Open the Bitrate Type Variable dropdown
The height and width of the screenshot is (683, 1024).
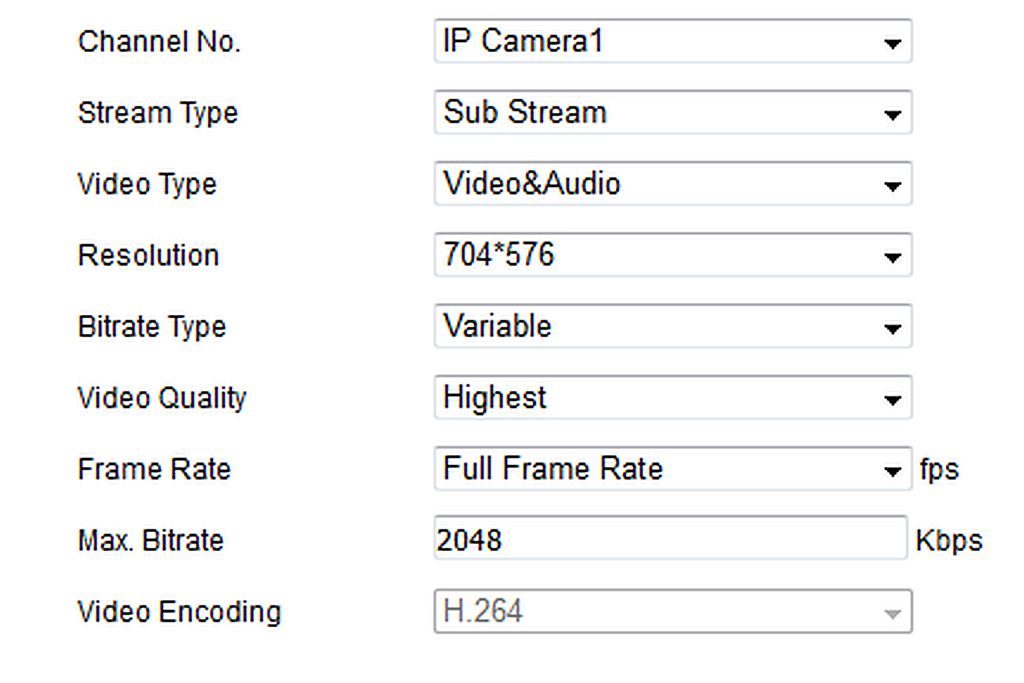[x=673, y=326]
